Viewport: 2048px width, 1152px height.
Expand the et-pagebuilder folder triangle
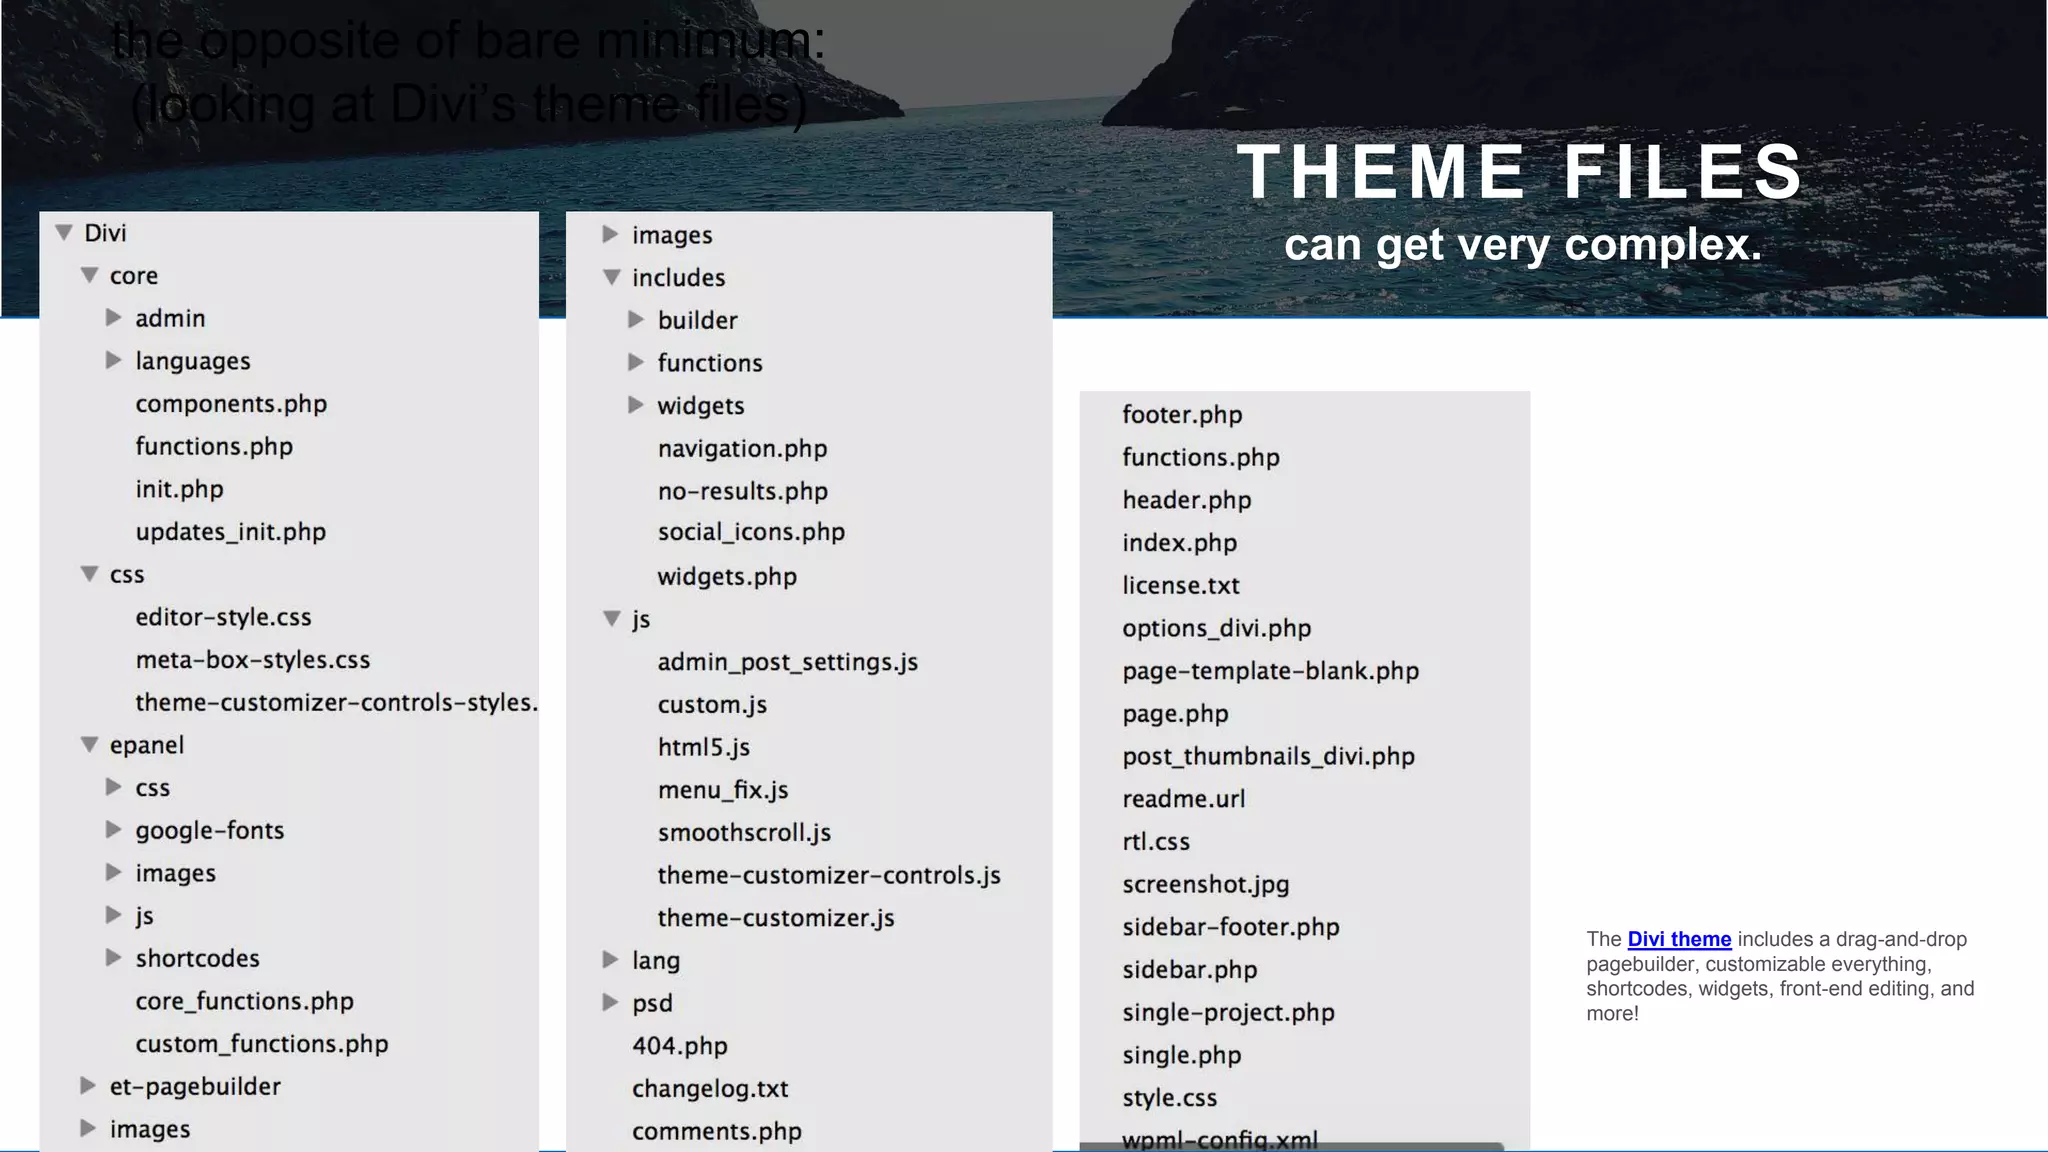point(88,1086)
